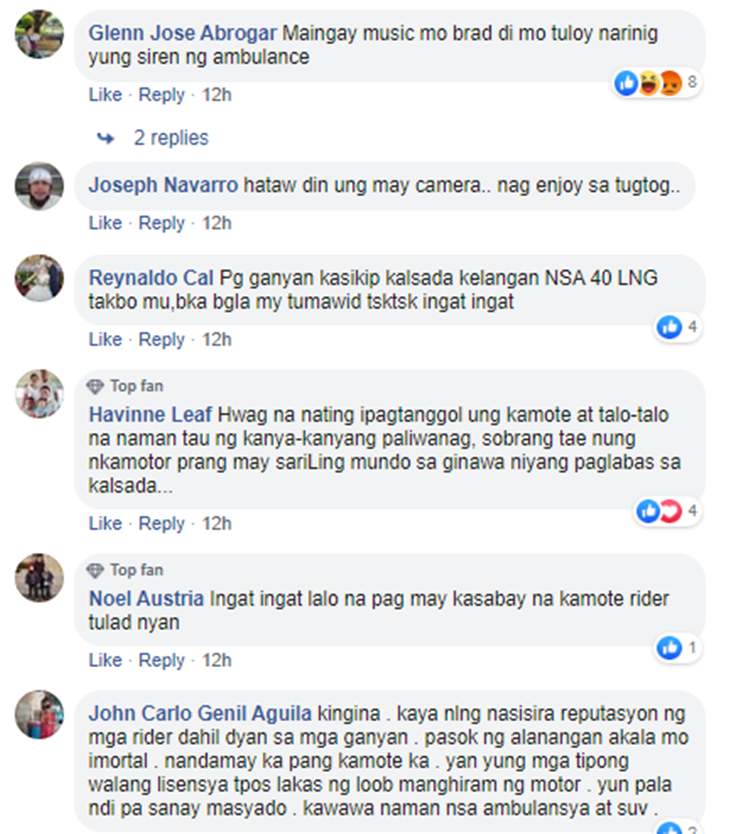The width and height of the screenshot is (750, 834).
Task: Reply to Noel Austria's comment
Action: coord(161,660)
